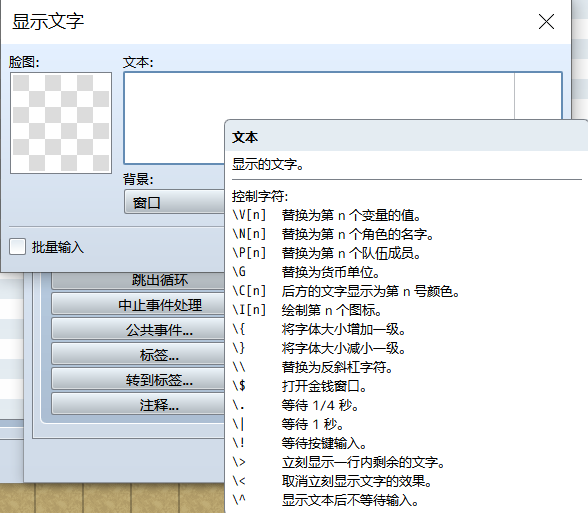
Task: Click the 转到标签... button
Action: click(x=138, y=380)
